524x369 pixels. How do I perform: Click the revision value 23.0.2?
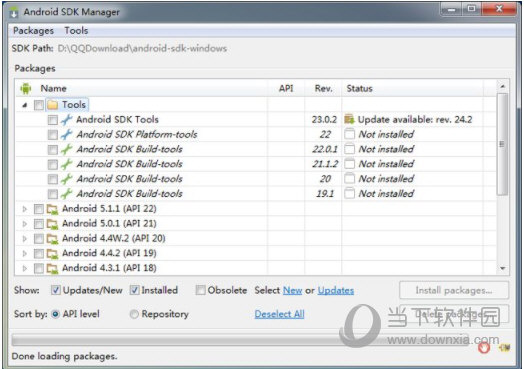point(324,120)
